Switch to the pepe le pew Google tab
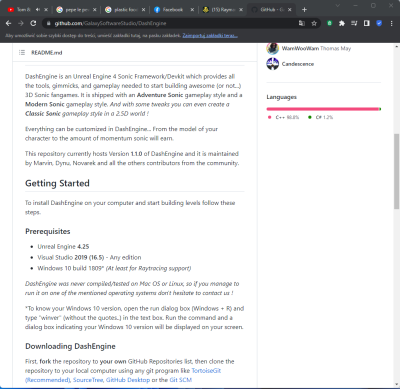The height and width of the screenshot is (389, 400). coord(77,10)
